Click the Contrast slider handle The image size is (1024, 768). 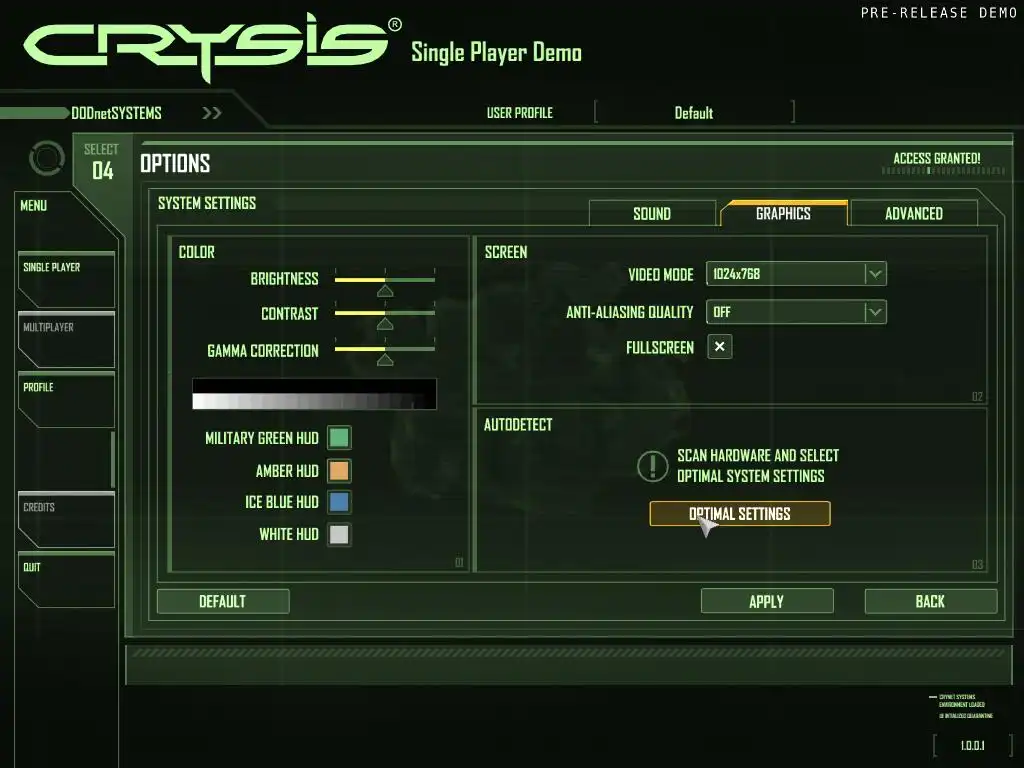(x=385, y=324)
